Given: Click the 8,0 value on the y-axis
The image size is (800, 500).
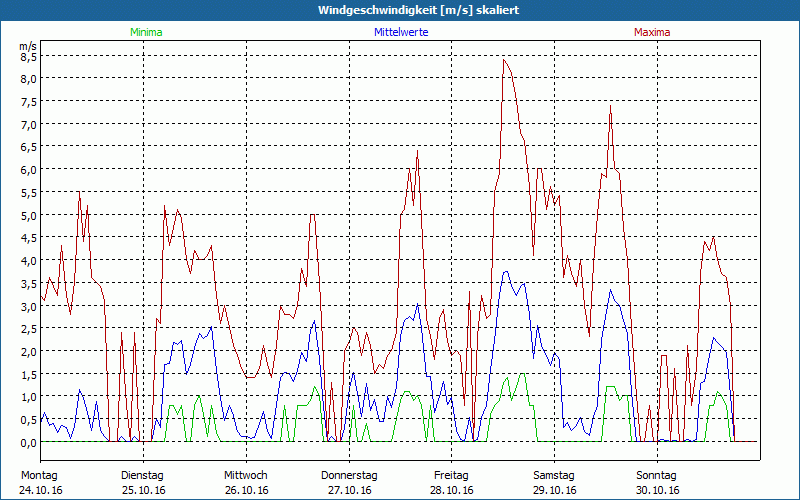Looking at the screenshot, I should (28, 79).
